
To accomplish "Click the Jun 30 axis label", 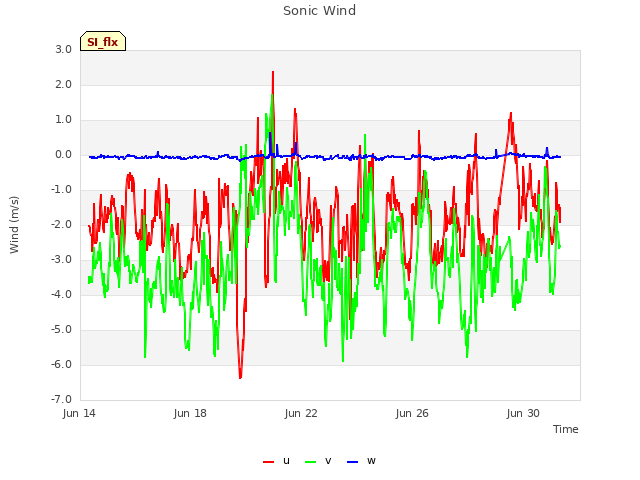I will coord(523,413).
